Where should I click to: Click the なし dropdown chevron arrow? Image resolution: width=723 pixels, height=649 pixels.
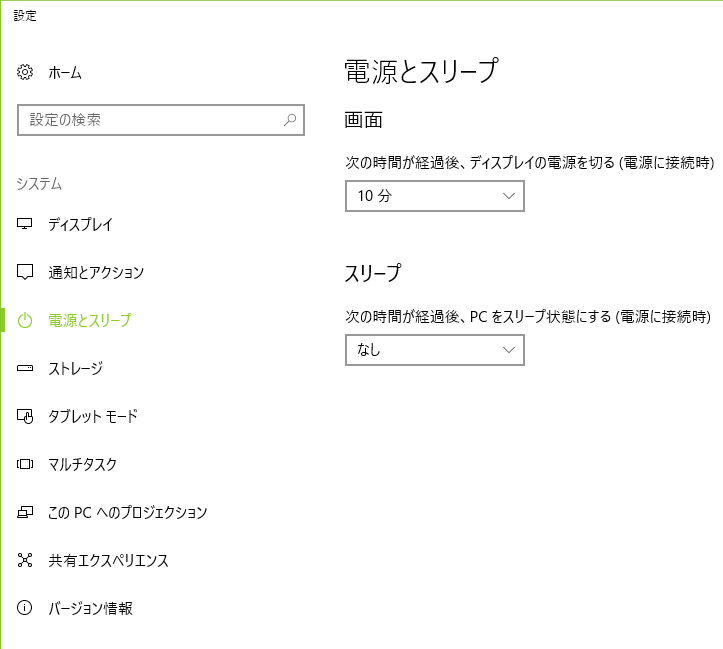509,350
